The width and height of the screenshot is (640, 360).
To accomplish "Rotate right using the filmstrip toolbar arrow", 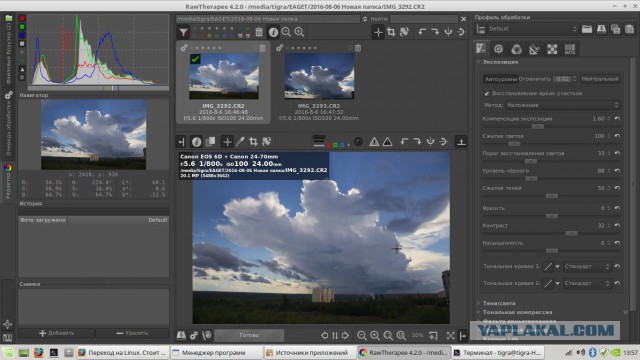I will [x=435, y=32].
